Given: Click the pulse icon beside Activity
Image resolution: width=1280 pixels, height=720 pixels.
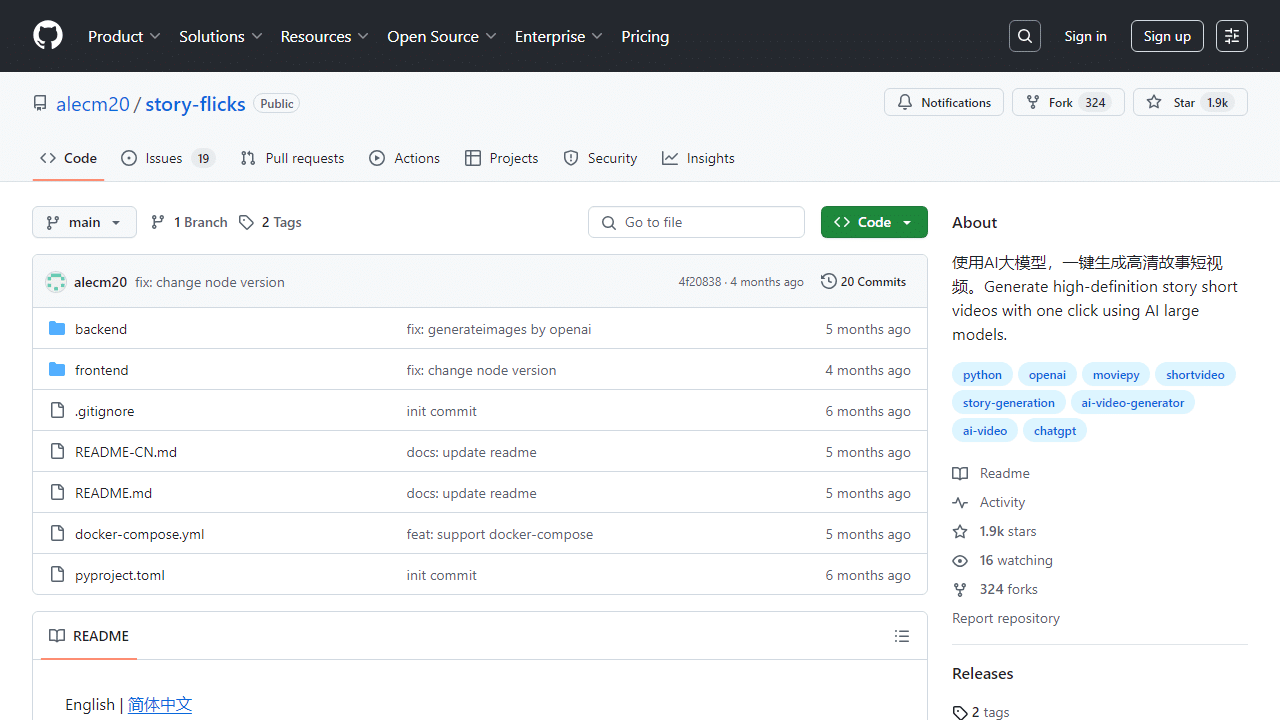Looking at the screenshot, I should click(960, 502).
